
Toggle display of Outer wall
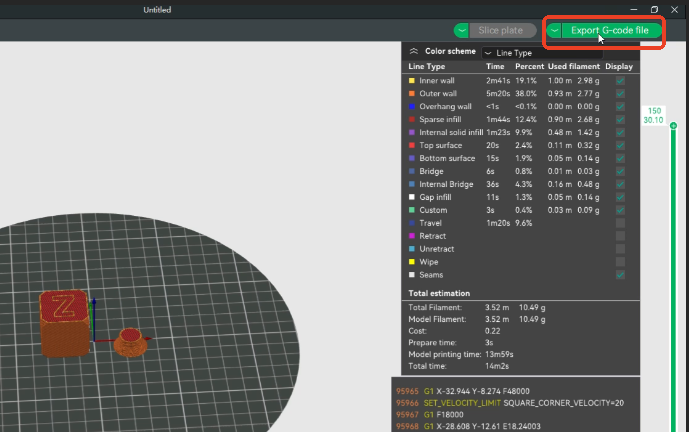pos(620,94)
